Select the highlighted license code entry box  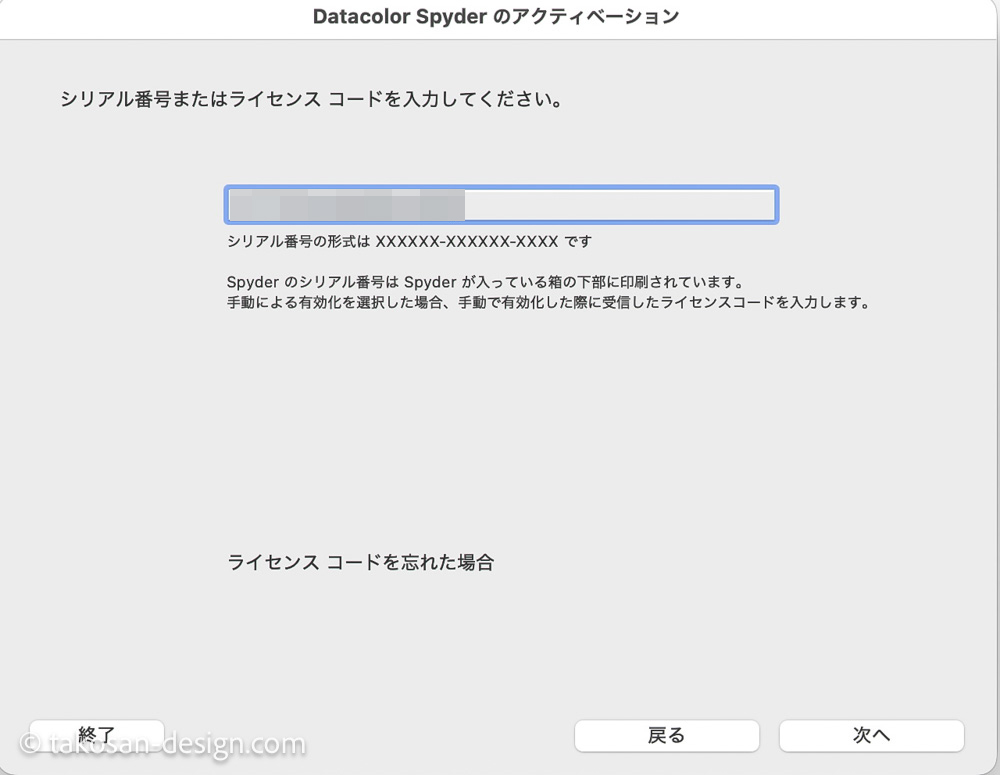500,204
